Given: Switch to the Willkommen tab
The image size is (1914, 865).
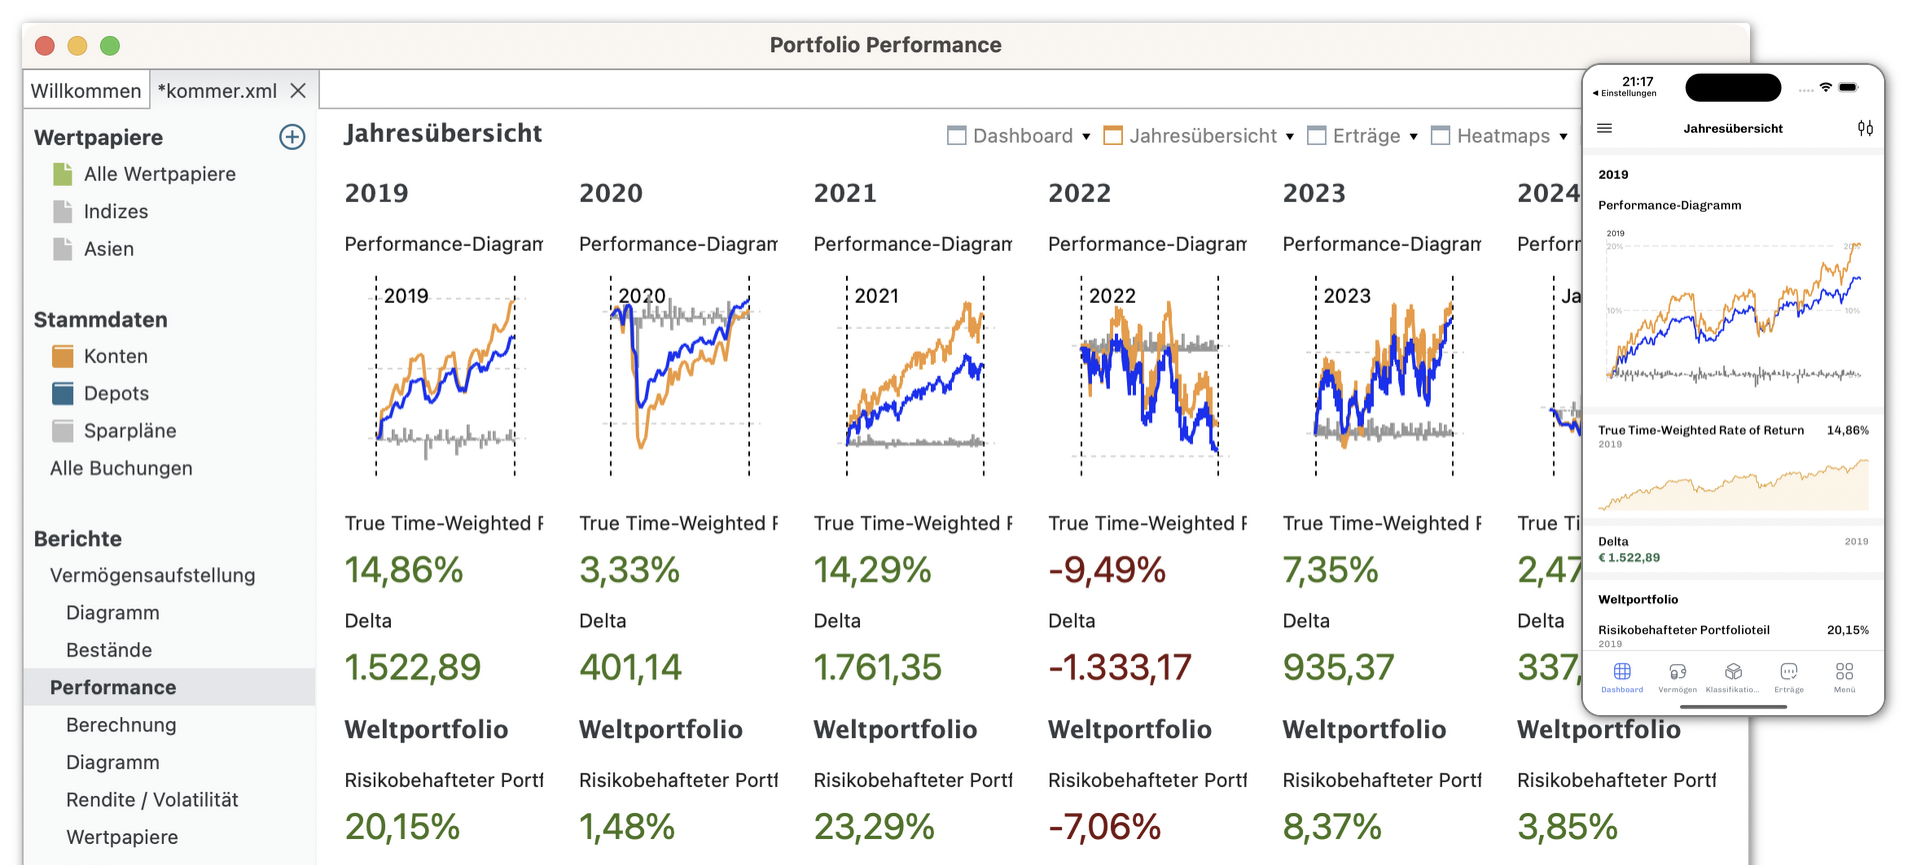Looking at the screenshot, I should [86, 91].
